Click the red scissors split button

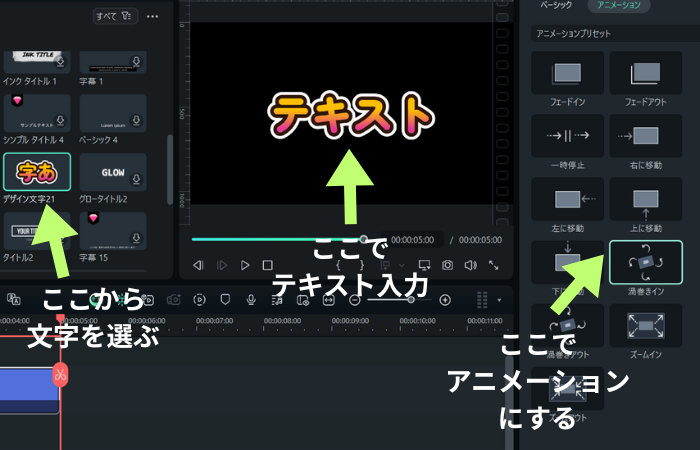(60, 375)
